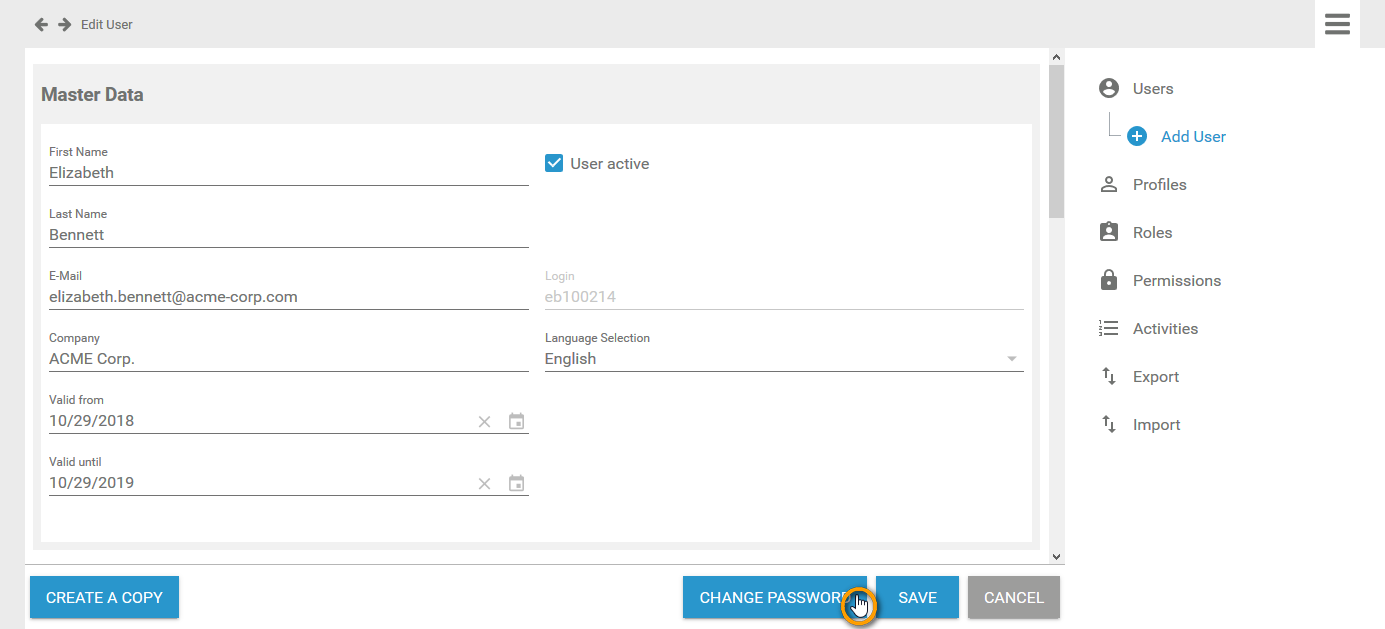View the Activities list
The width and height of the screenshot is (1385, 629).
coord(1165,328)
